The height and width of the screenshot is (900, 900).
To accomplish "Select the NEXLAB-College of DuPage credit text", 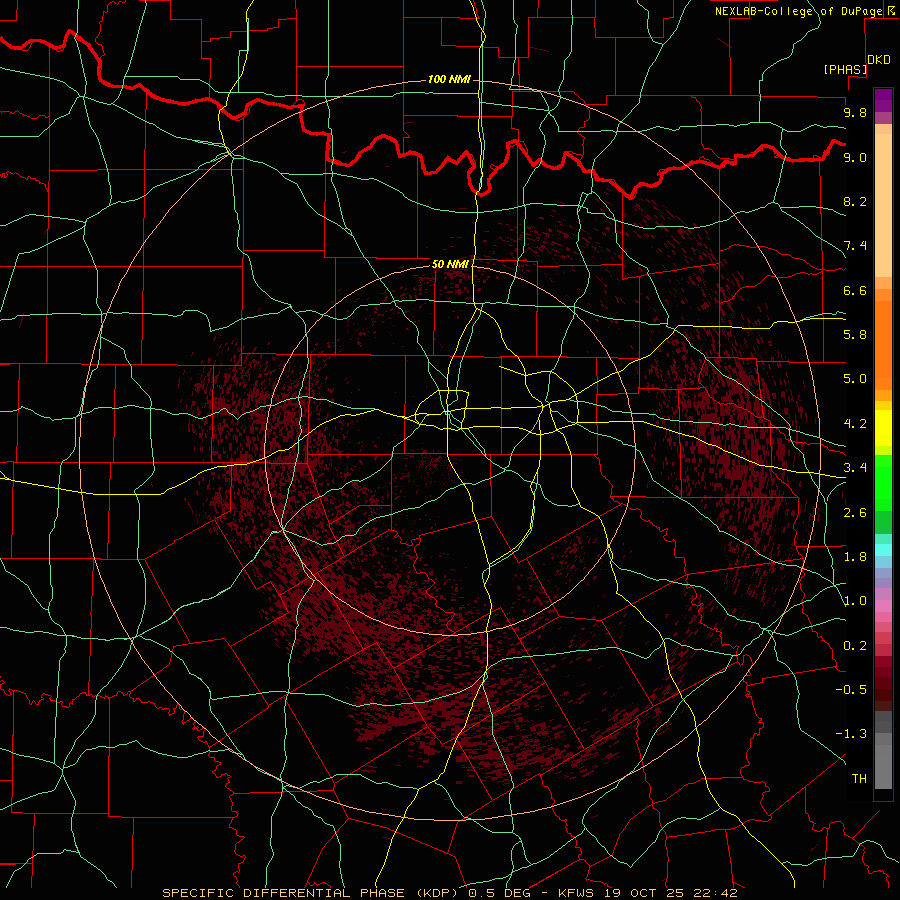I will pos(798,11).
